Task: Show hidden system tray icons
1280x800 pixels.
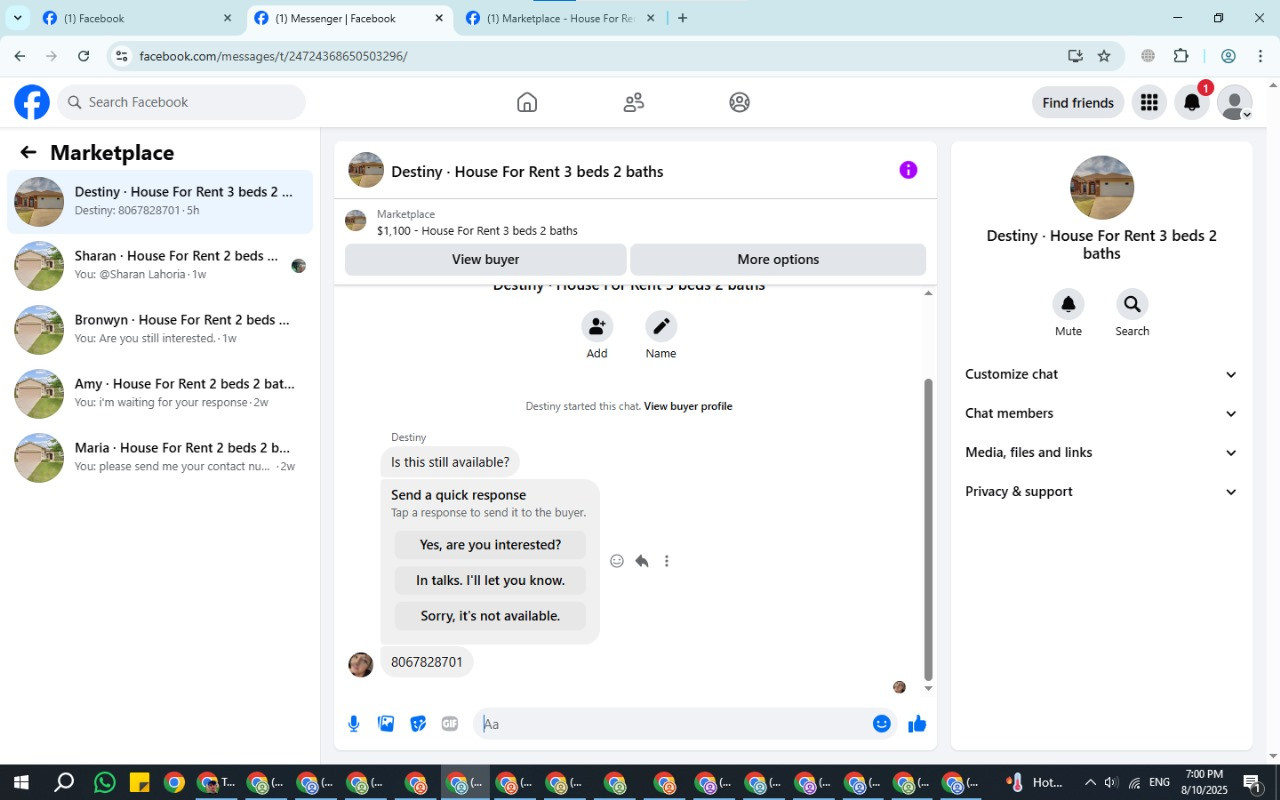Action: point(1090,783)
